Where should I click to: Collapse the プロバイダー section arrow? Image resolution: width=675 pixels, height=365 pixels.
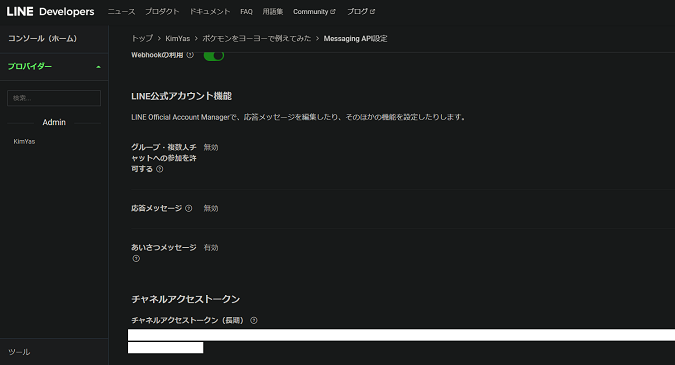tap(98, 67)
